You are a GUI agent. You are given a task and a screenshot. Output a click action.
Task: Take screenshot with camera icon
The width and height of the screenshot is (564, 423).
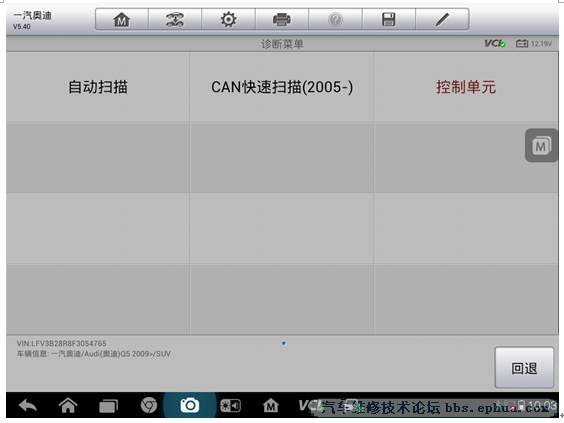point(190,405)
